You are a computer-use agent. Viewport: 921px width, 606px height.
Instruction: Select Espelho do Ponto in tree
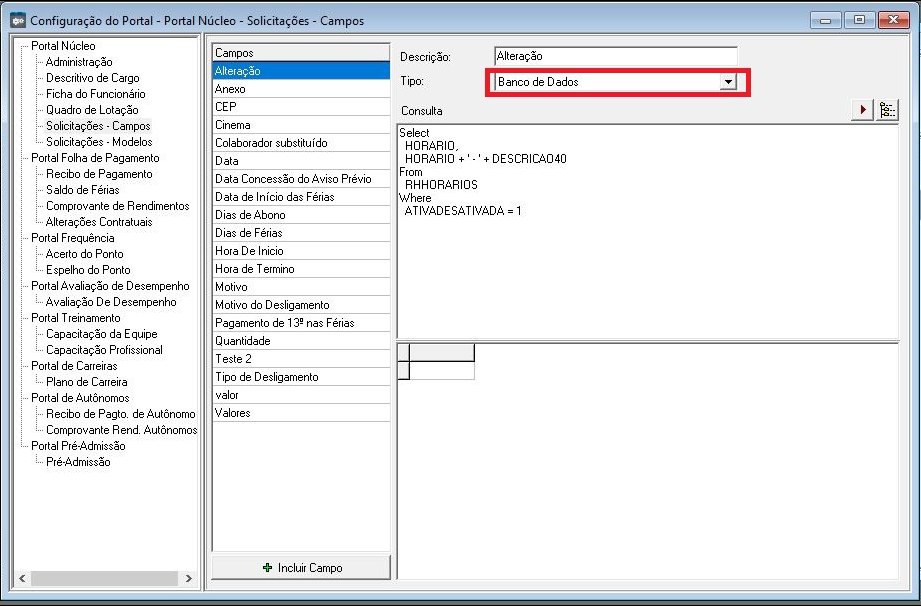coord(88,270)
